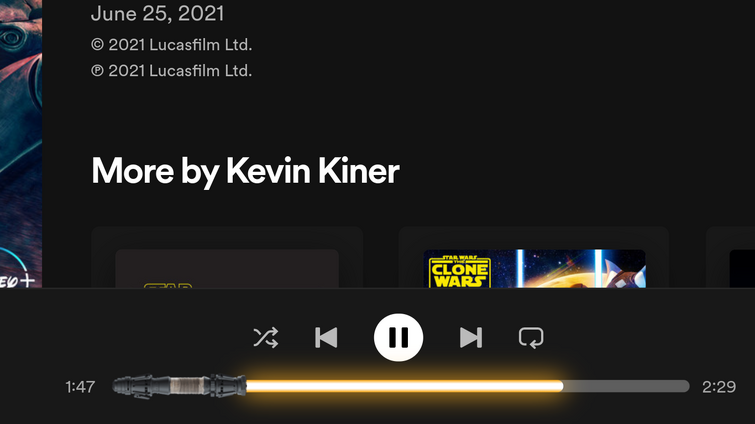The image size is (755, 424).
Task: Click the ℗ 2021 Lucasfilm Ltd. line
Action: click(171, 71)
